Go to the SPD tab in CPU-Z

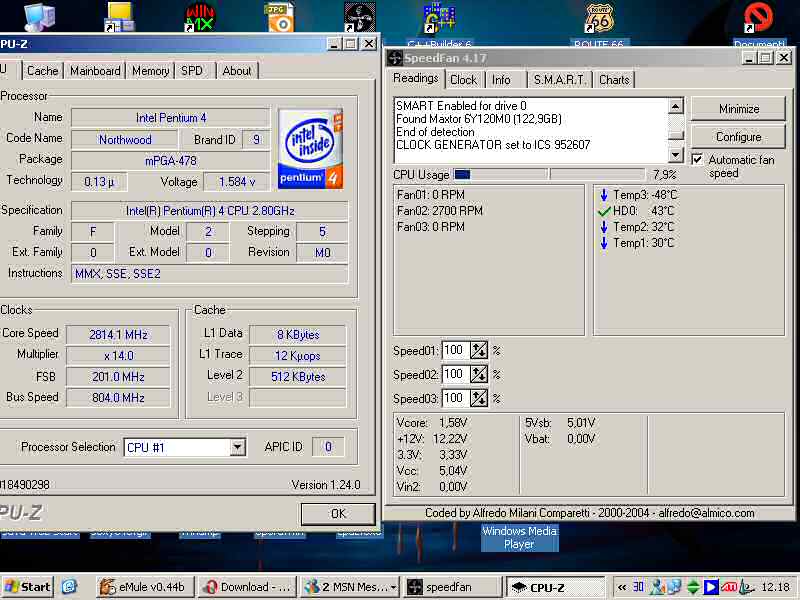192,71
